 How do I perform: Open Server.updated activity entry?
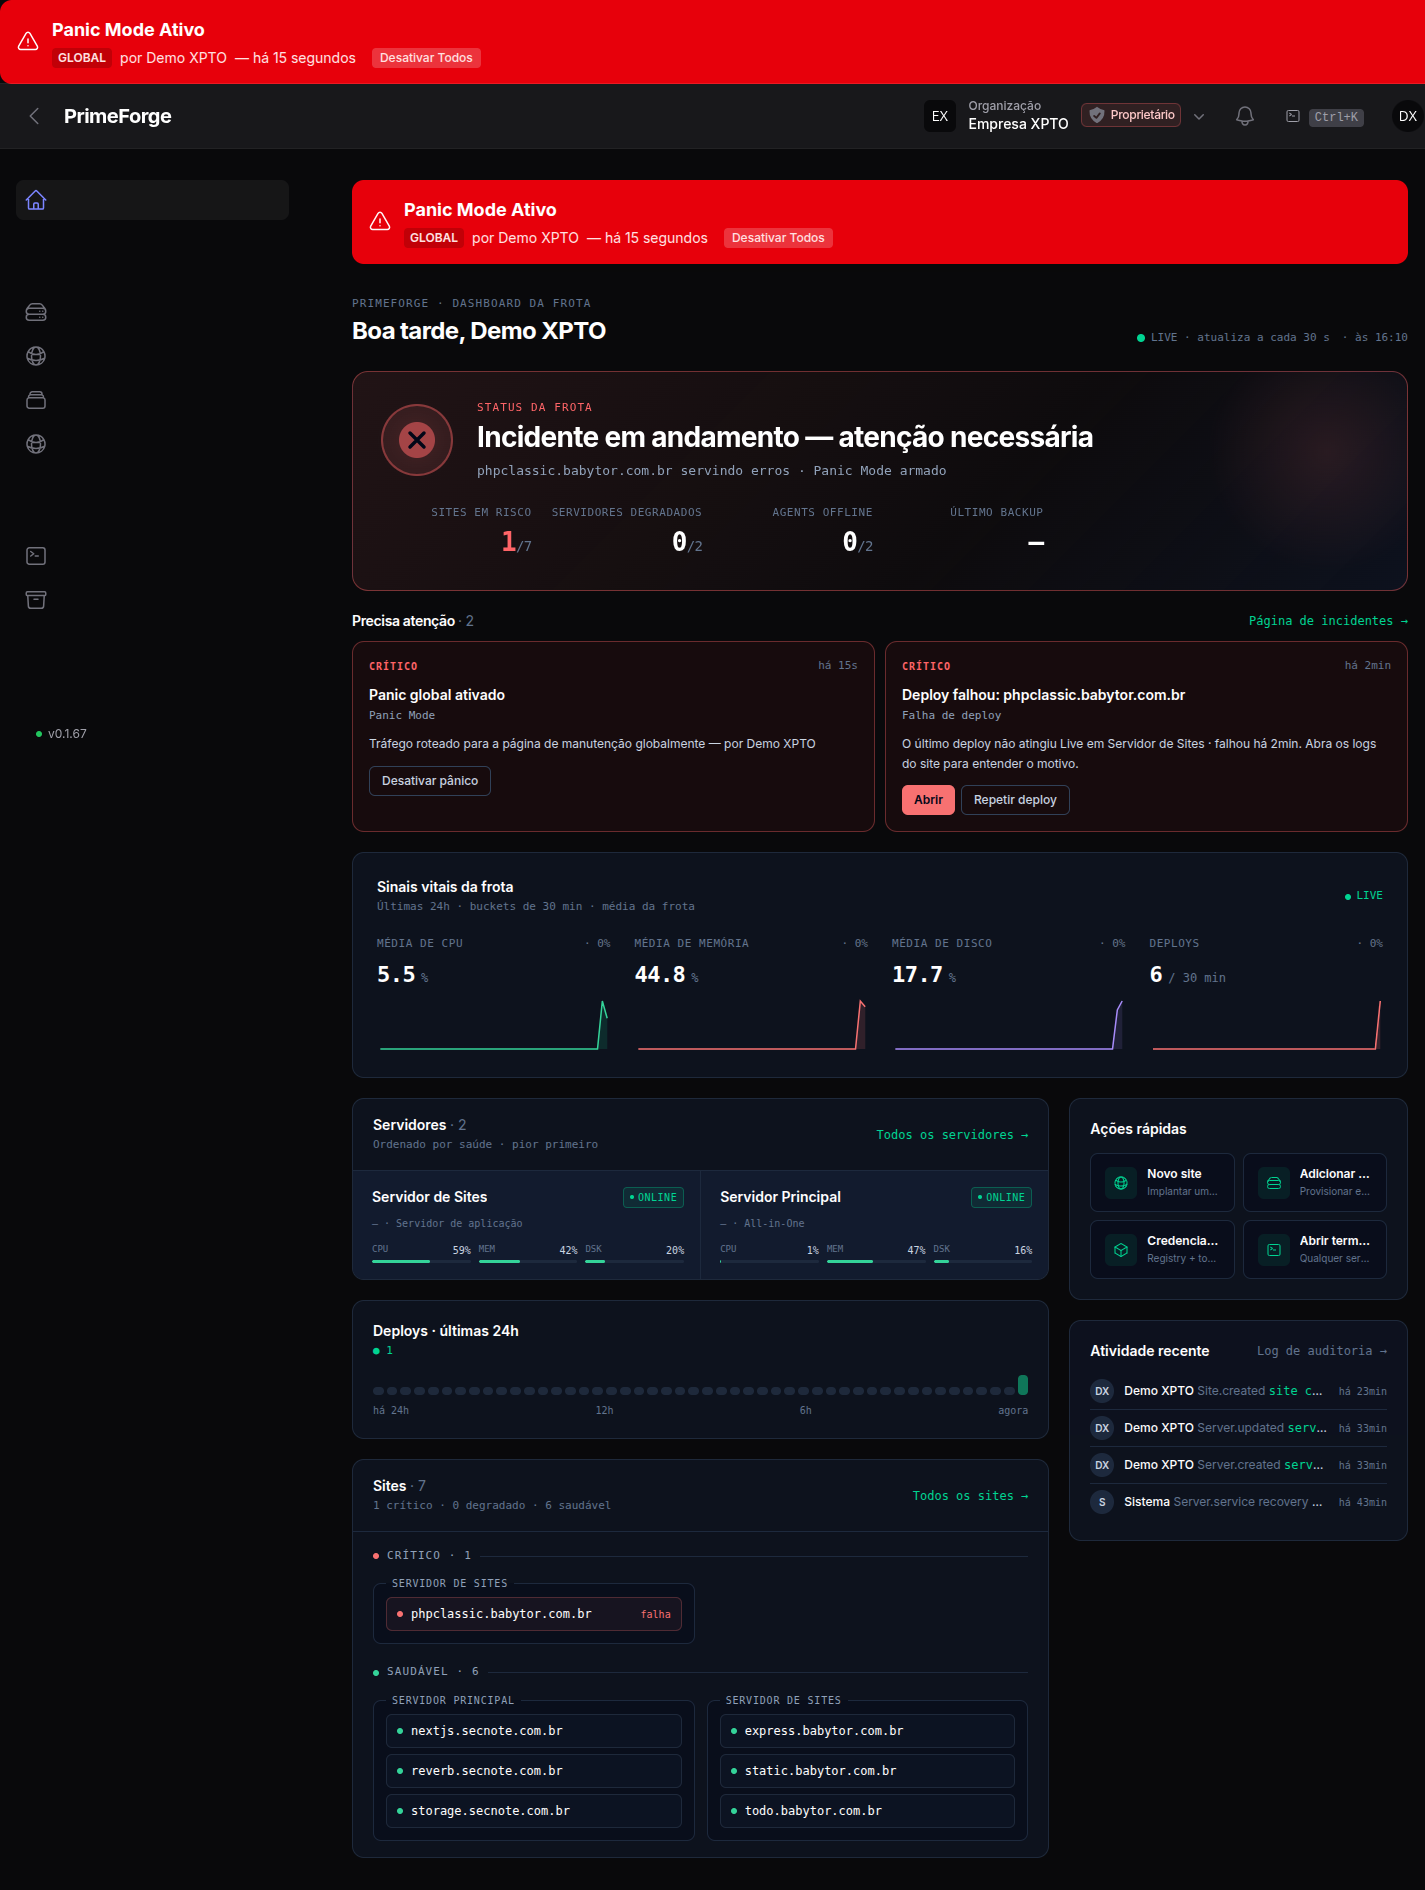(1238, 1428)
